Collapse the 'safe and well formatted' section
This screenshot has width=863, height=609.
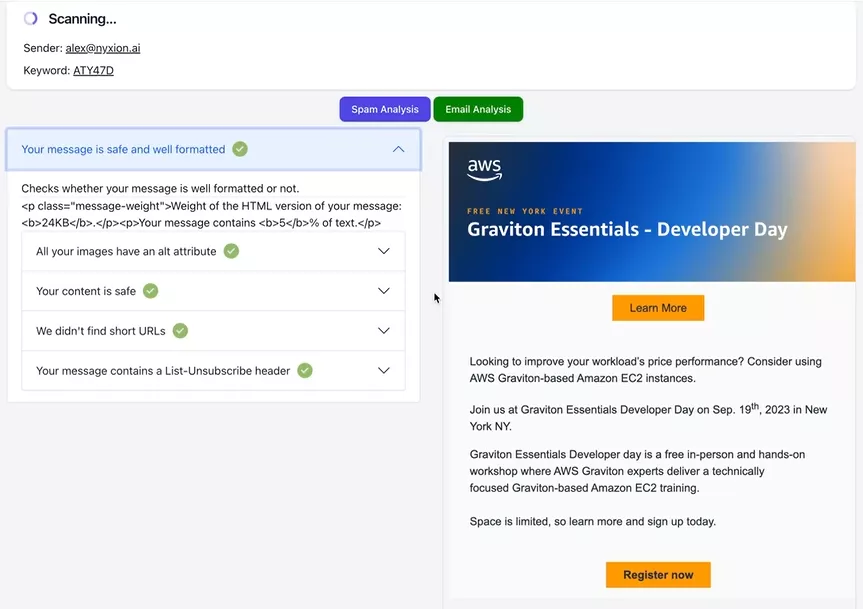coord(398,149)
